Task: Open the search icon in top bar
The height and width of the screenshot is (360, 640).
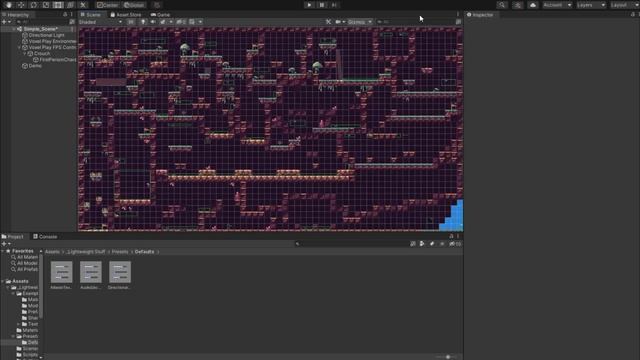Action: coord(502,5)
